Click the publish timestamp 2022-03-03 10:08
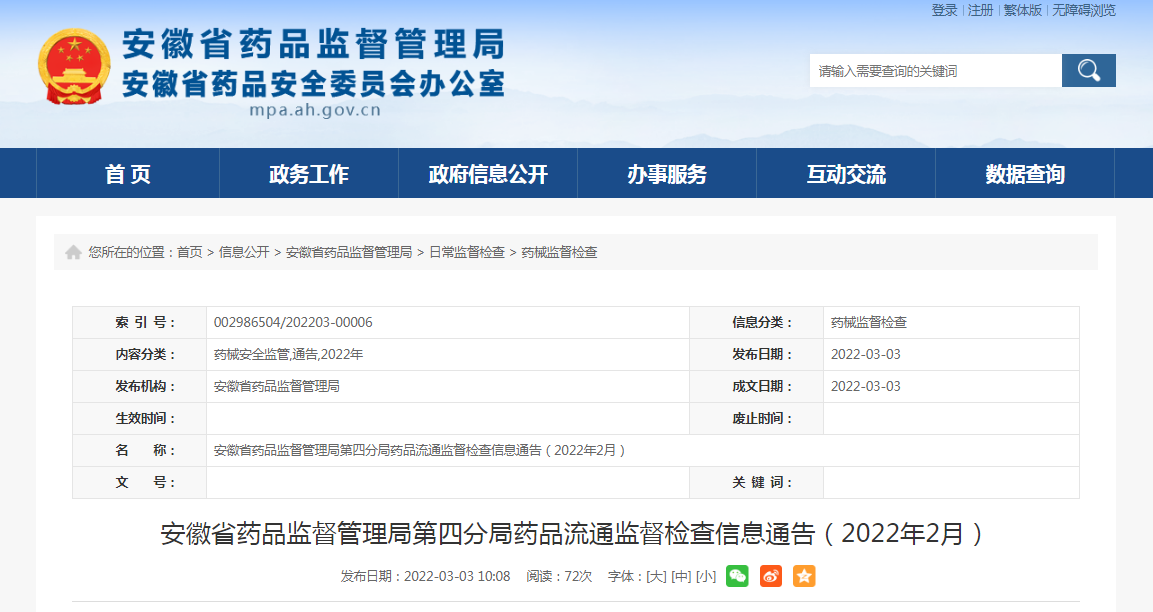Screen dimensions: 1153x612 [457, 576]
